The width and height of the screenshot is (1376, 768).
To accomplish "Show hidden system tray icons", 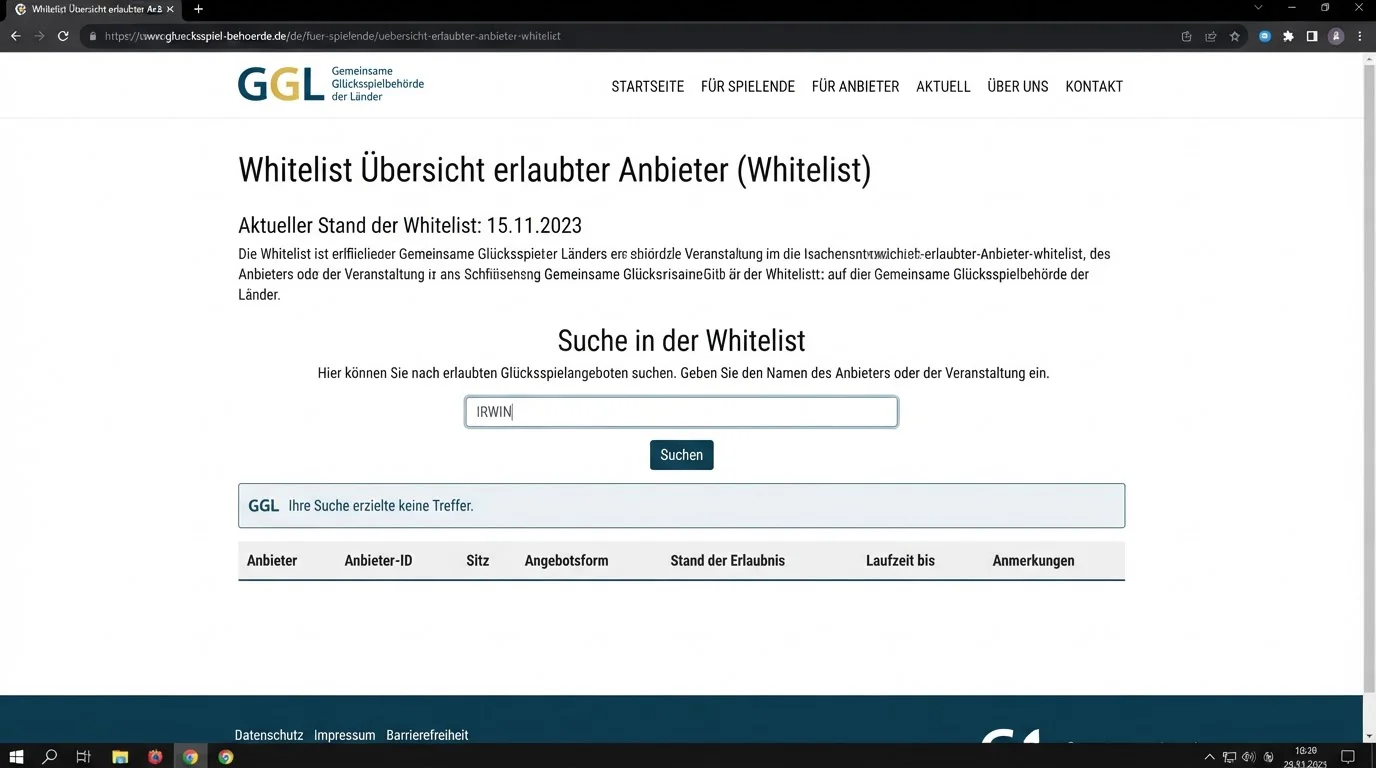I will (1209, 757).
